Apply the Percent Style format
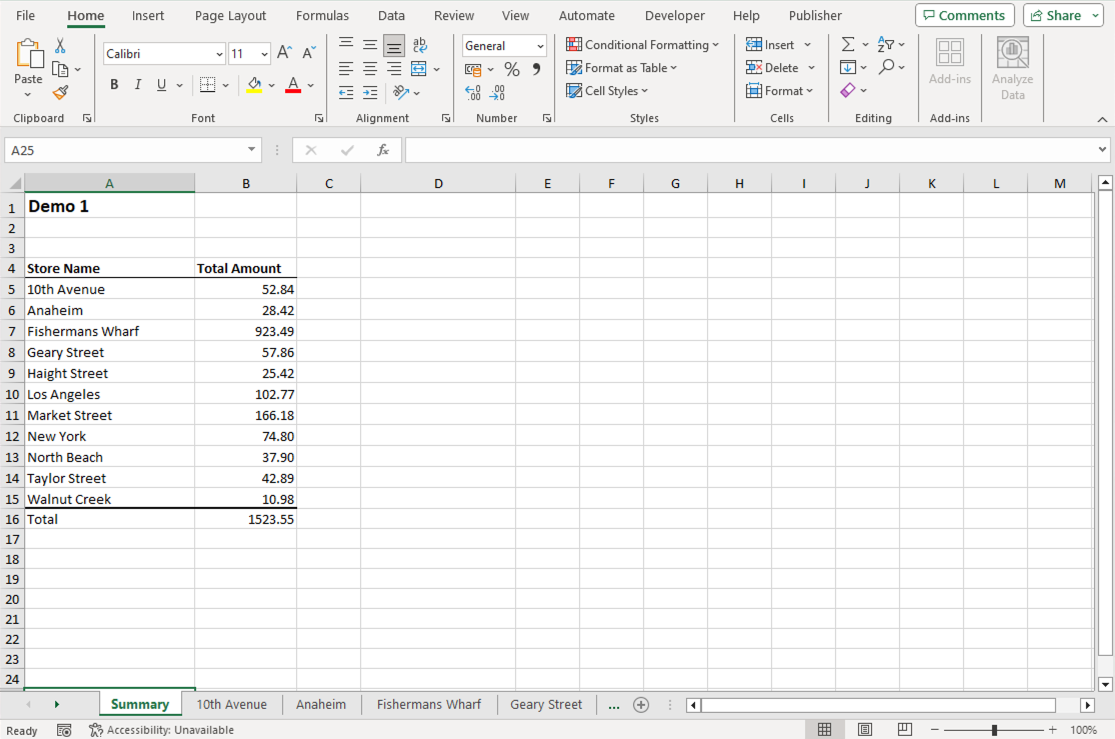Viewport: 1115px width, 739px height. (511, 69)
